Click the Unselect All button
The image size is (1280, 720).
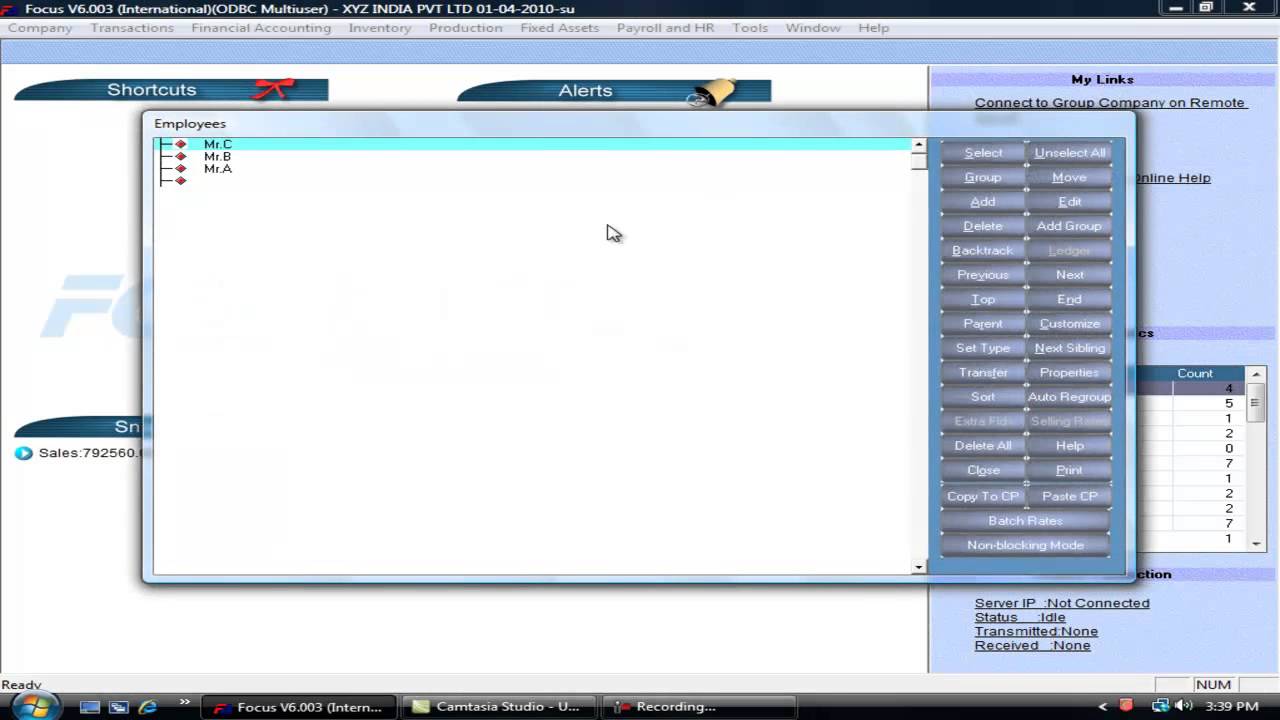[1069, 153]
